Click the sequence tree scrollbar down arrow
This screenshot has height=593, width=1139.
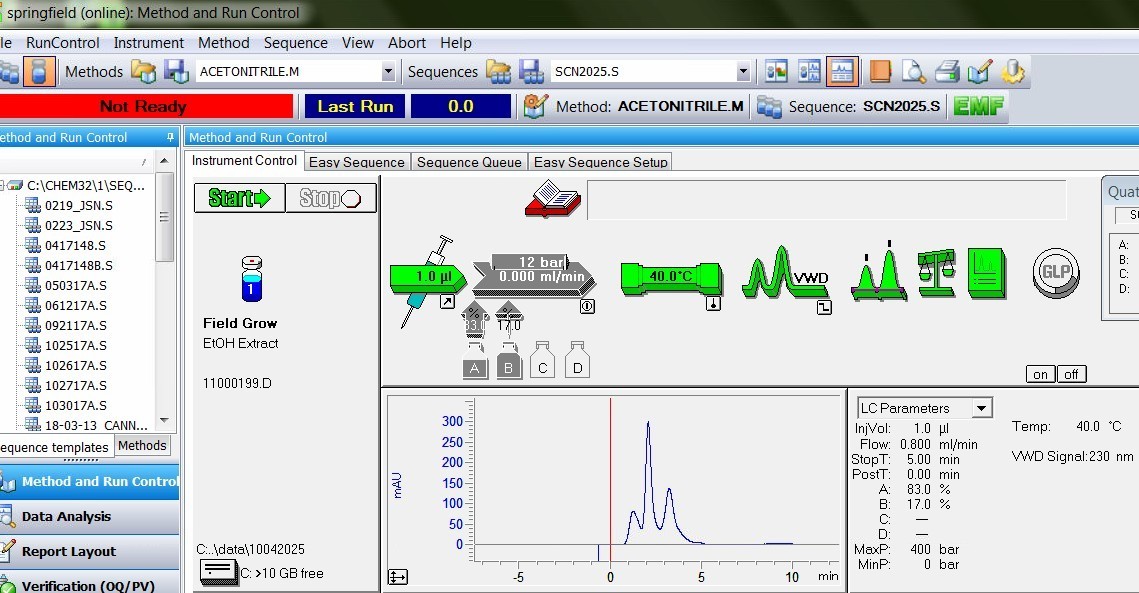pyautogui.click(x=164, y=421)
